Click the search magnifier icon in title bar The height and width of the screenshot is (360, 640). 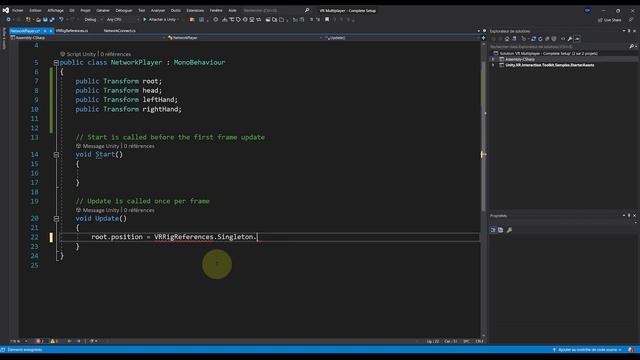[307, 10]
